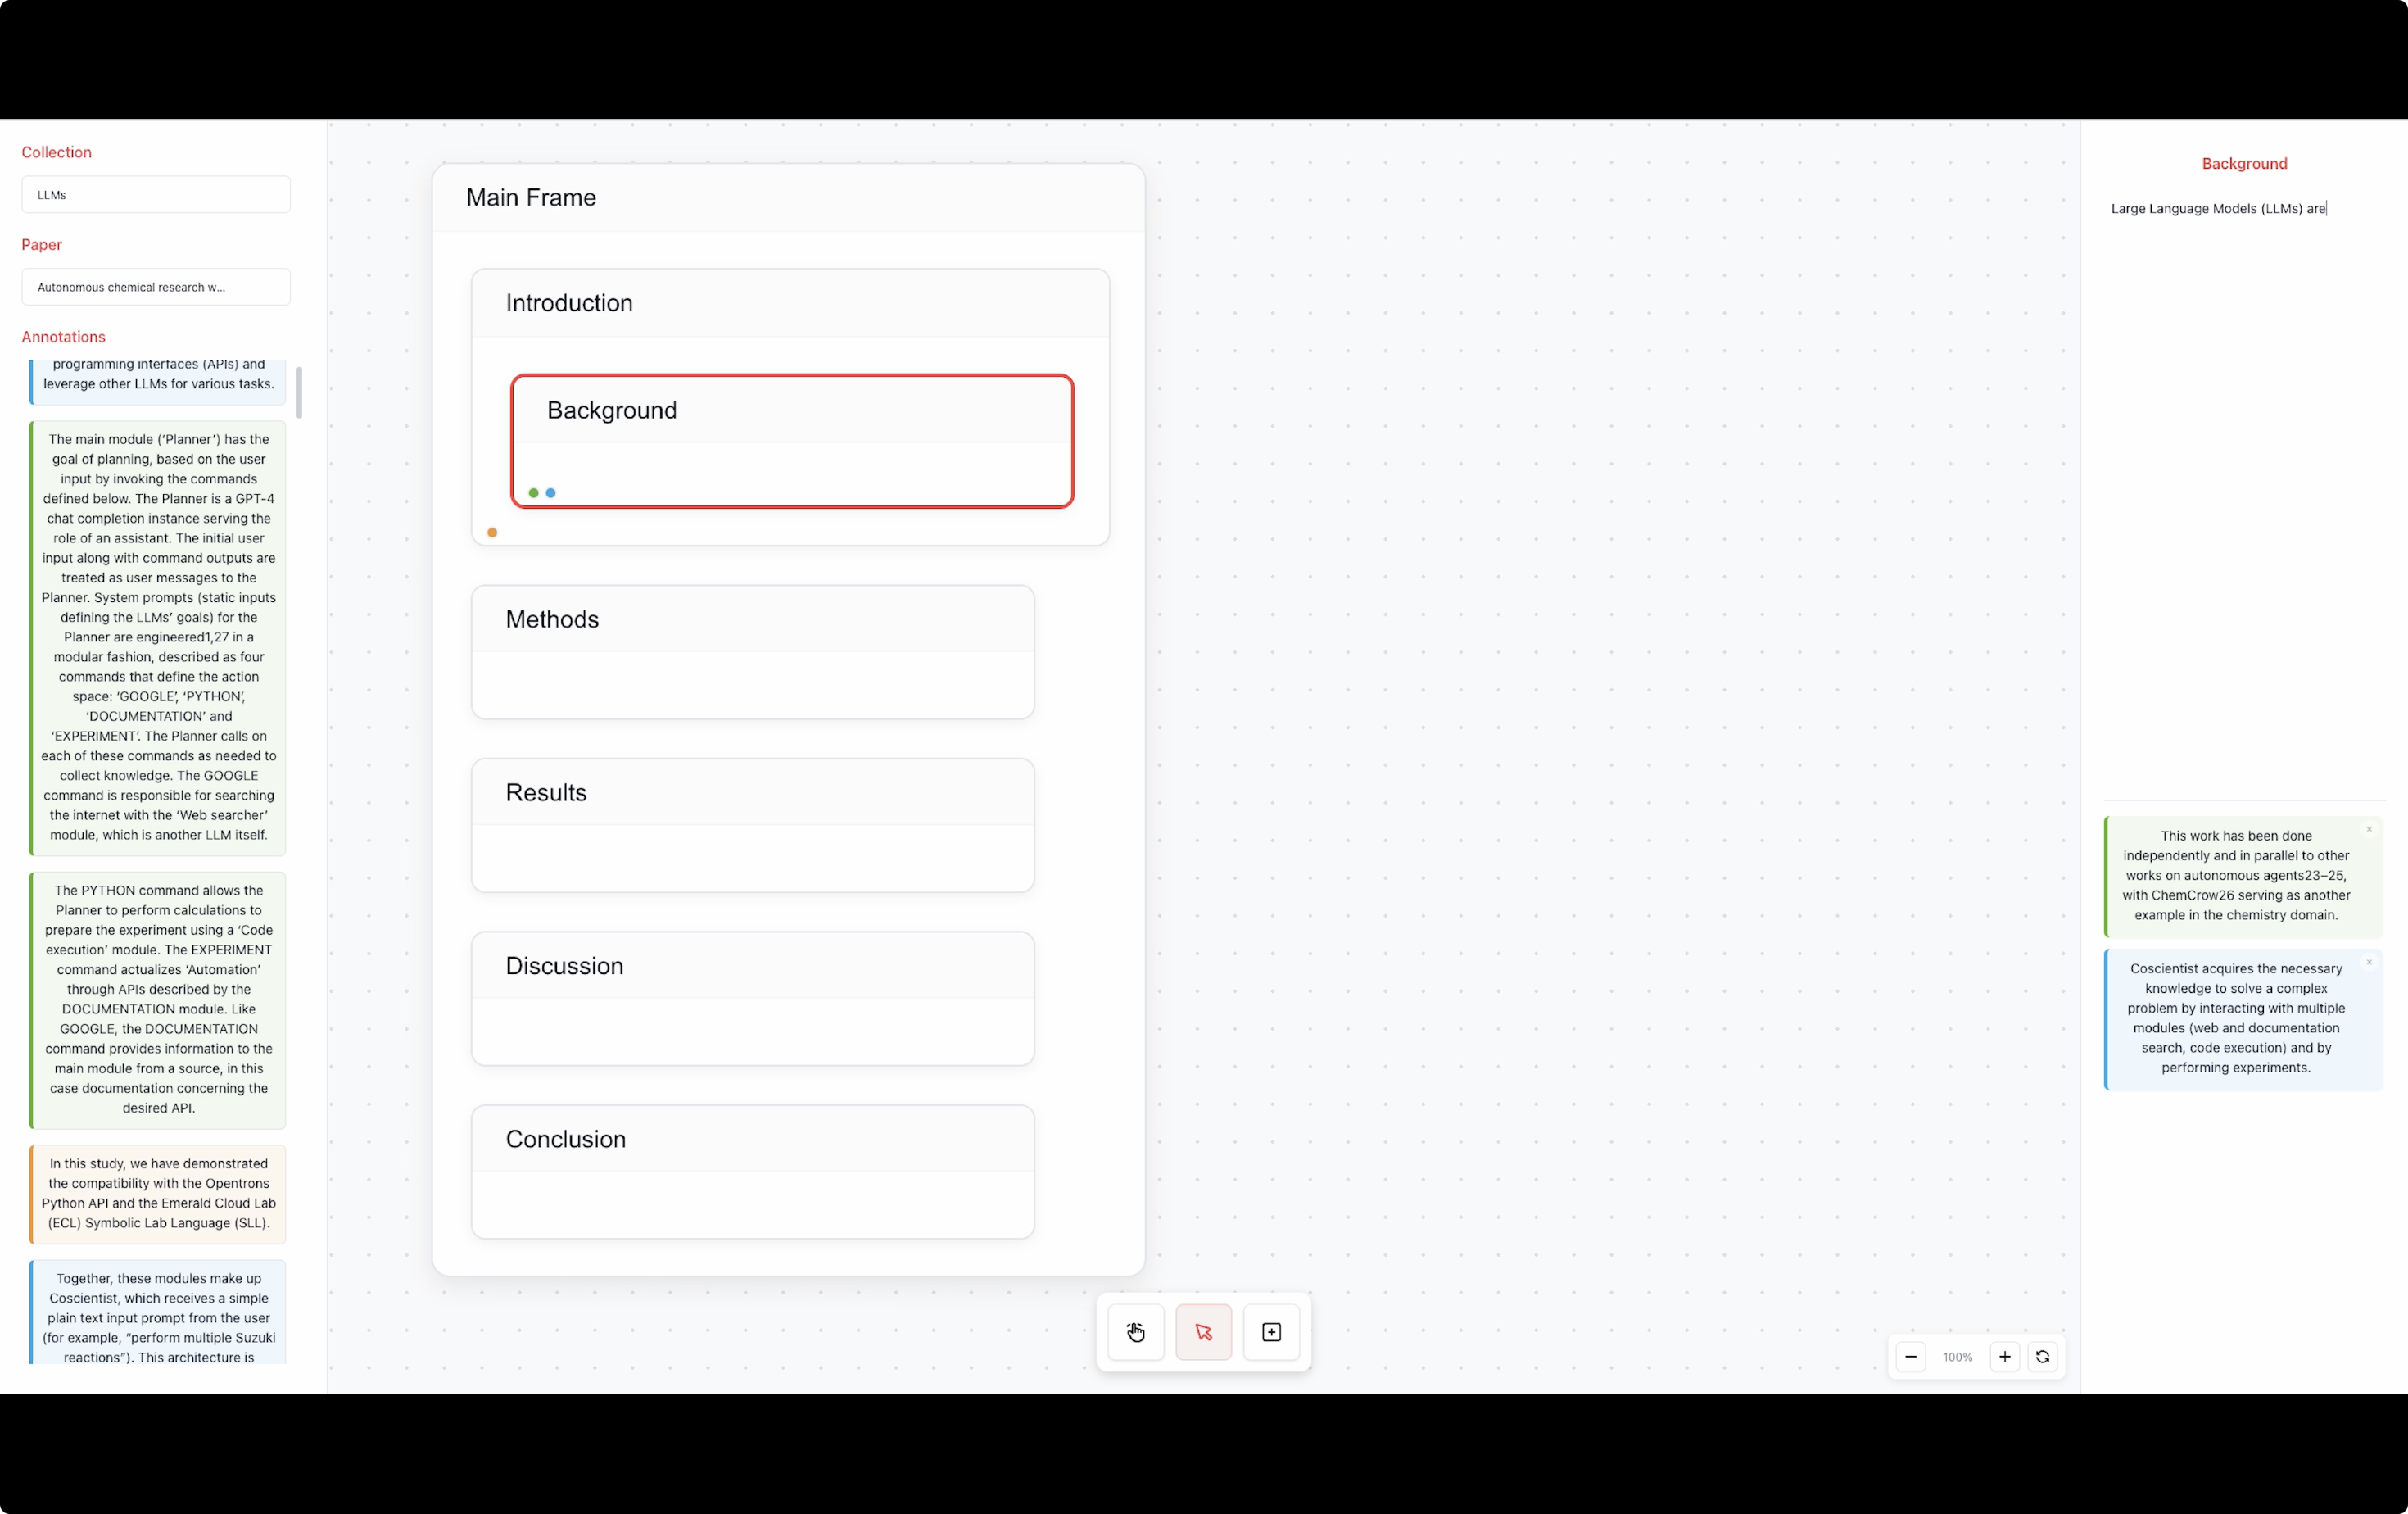The width and height of the screenshot is (2408, 1514).
Task: Click the add frame plus-square tool
Action: point(1271,1332)
